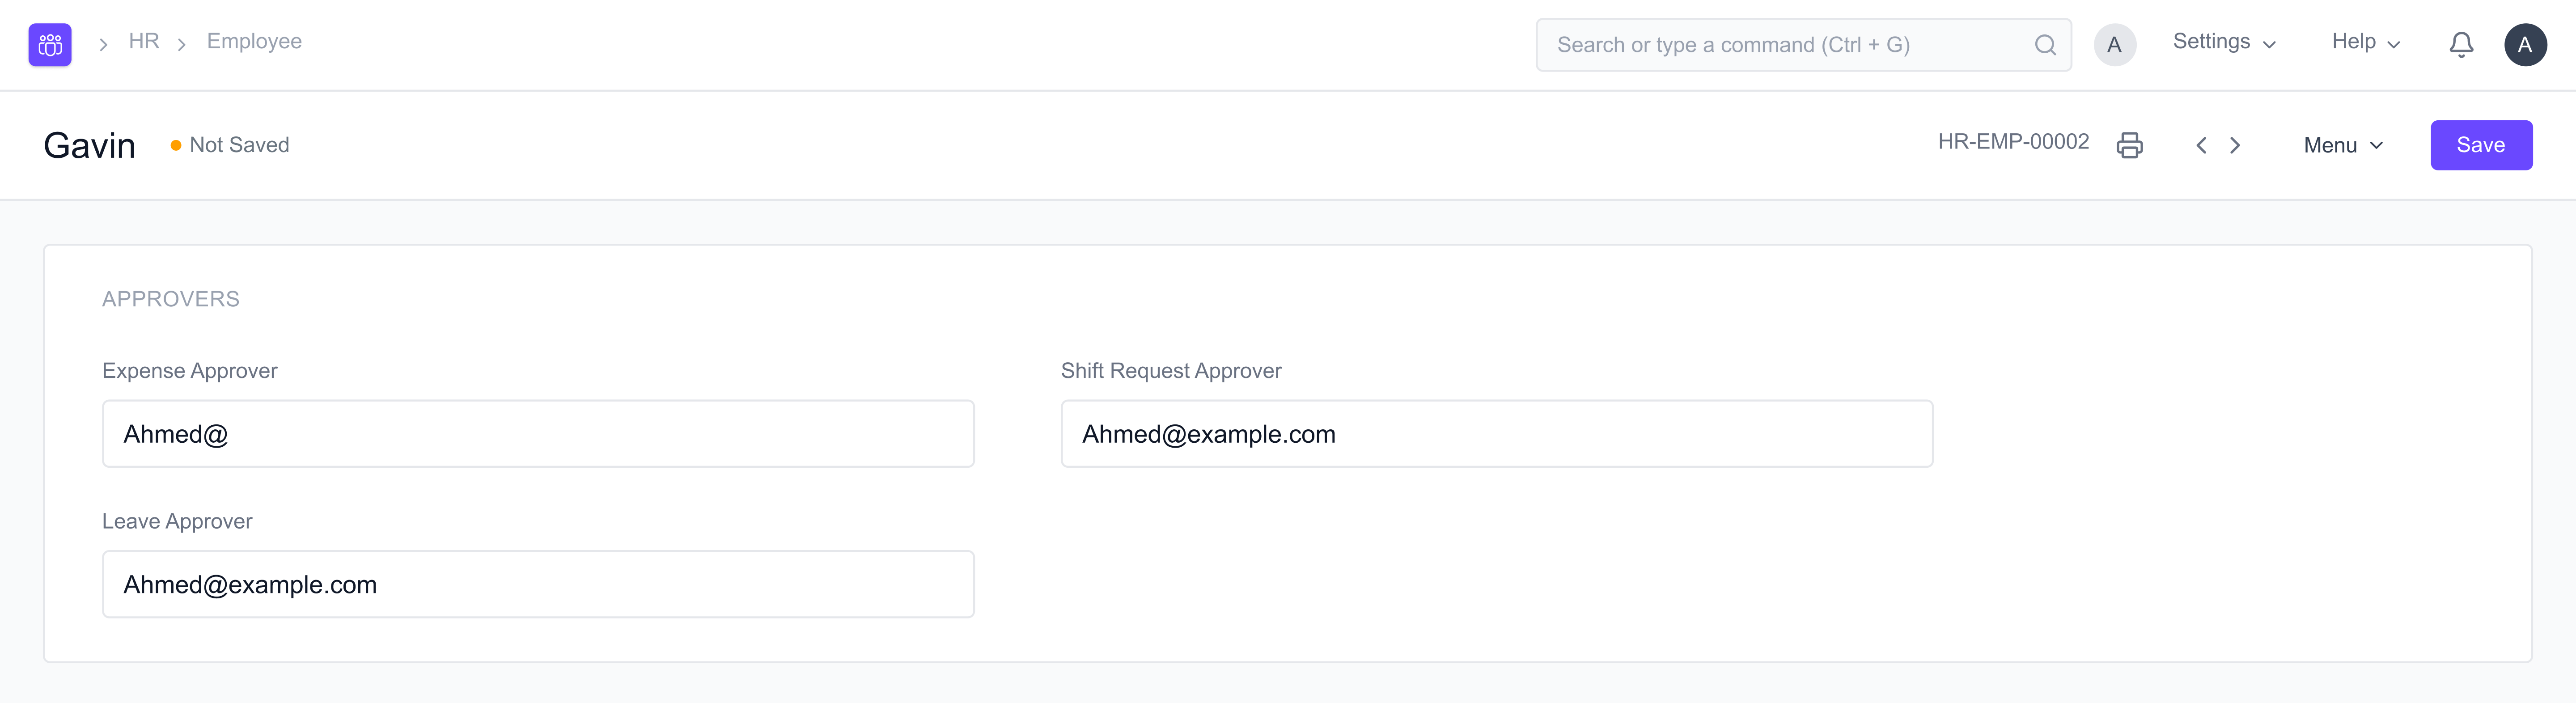Go to previous record with left chevron

coord(2201,145)
